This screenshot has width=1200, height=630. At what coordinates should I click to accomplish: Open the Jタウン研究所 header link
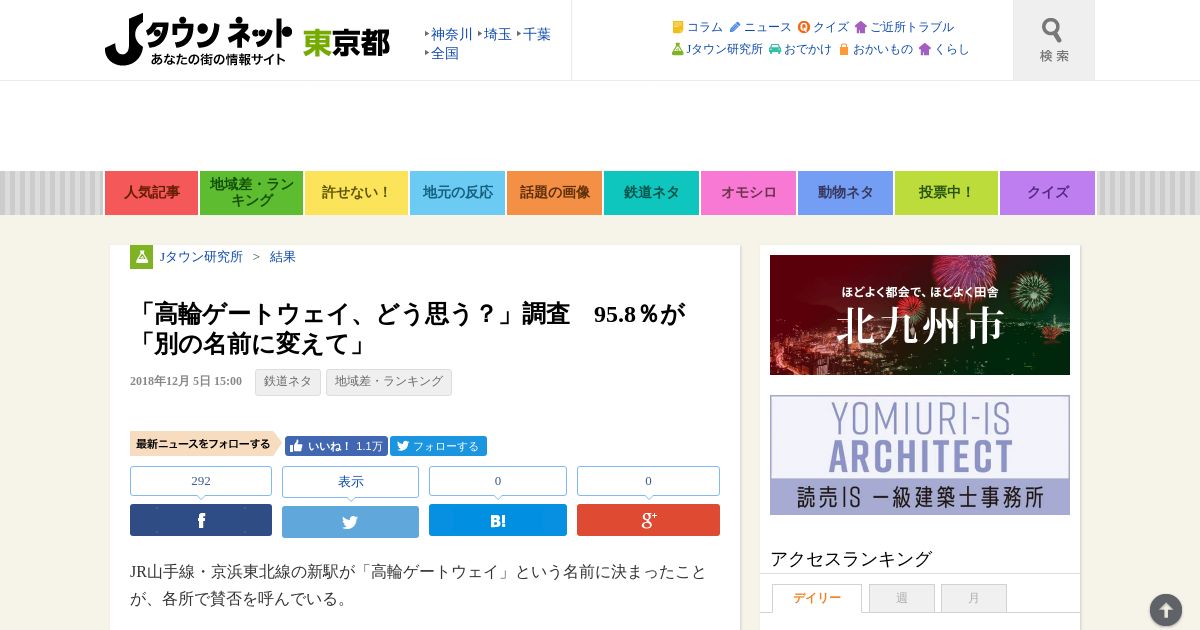(717, 49)
